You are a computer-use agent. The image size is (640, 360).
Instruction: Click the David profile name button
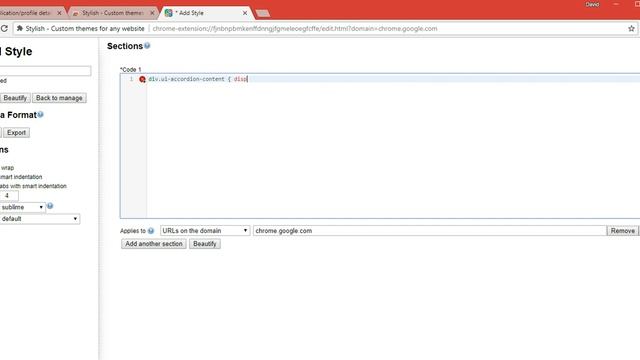coord(592,4)
